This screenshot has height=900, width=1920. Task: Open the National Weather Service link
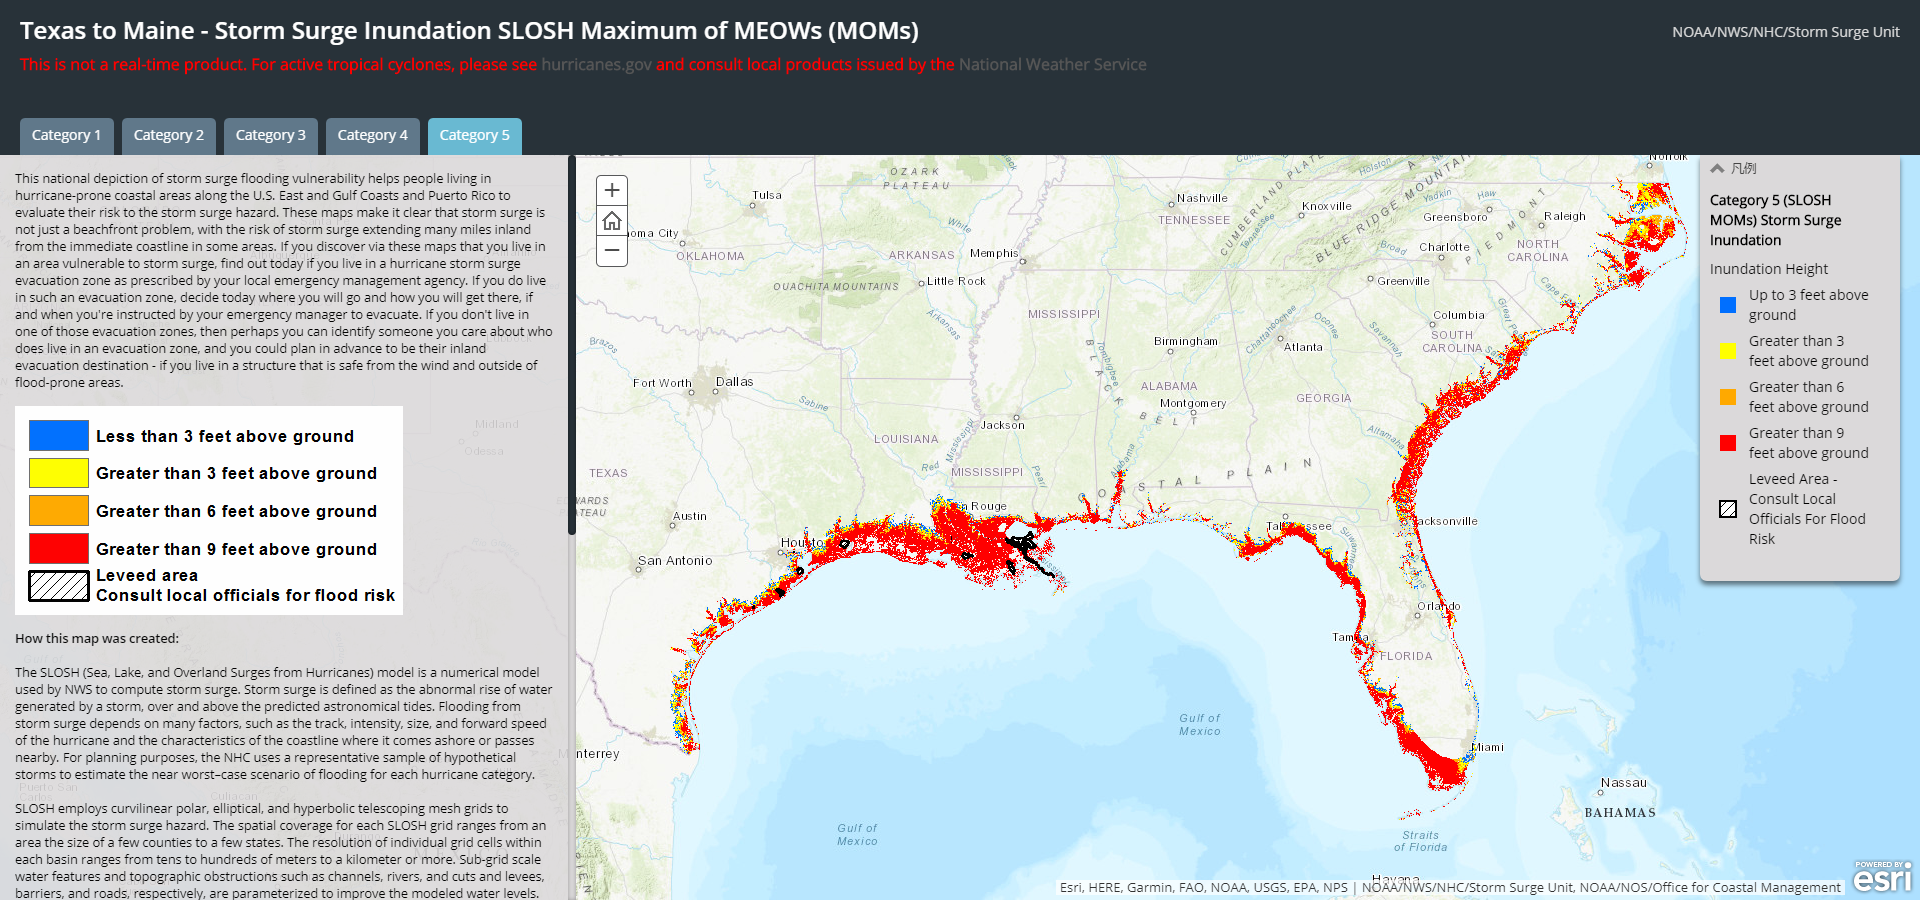1052,65
